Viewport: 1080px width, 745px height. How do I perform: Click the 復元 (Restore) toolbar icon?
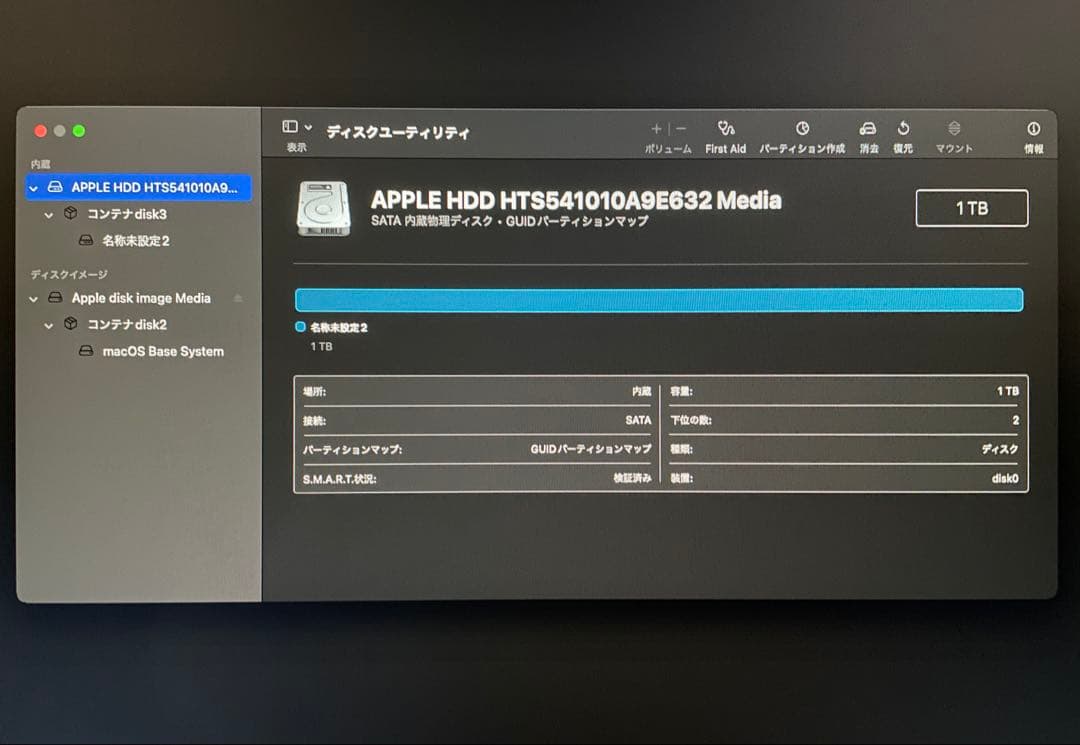[x=902, y=130]
